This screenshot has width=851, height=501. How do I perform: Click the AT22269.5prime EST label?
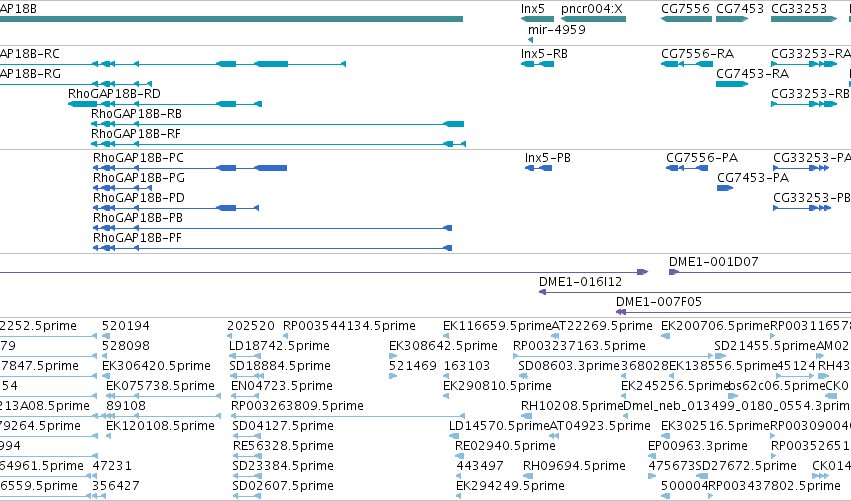click(x=601, y=326)
